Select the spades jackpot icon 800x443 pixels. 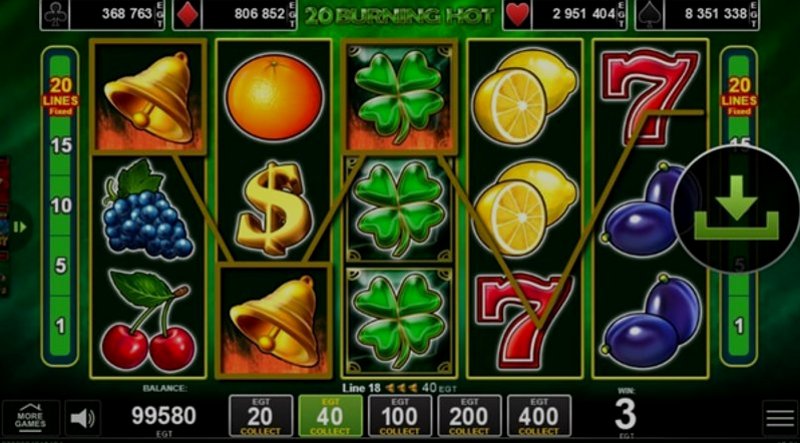click(649, 15)
